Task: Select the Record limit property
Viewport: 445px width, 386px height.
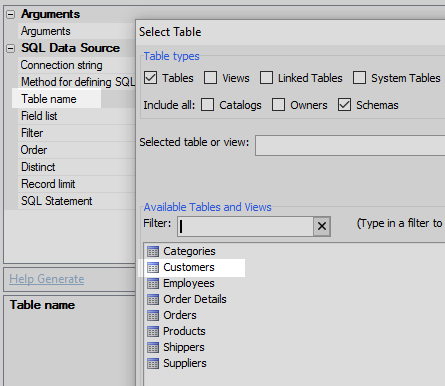Action: pos(77,184)
